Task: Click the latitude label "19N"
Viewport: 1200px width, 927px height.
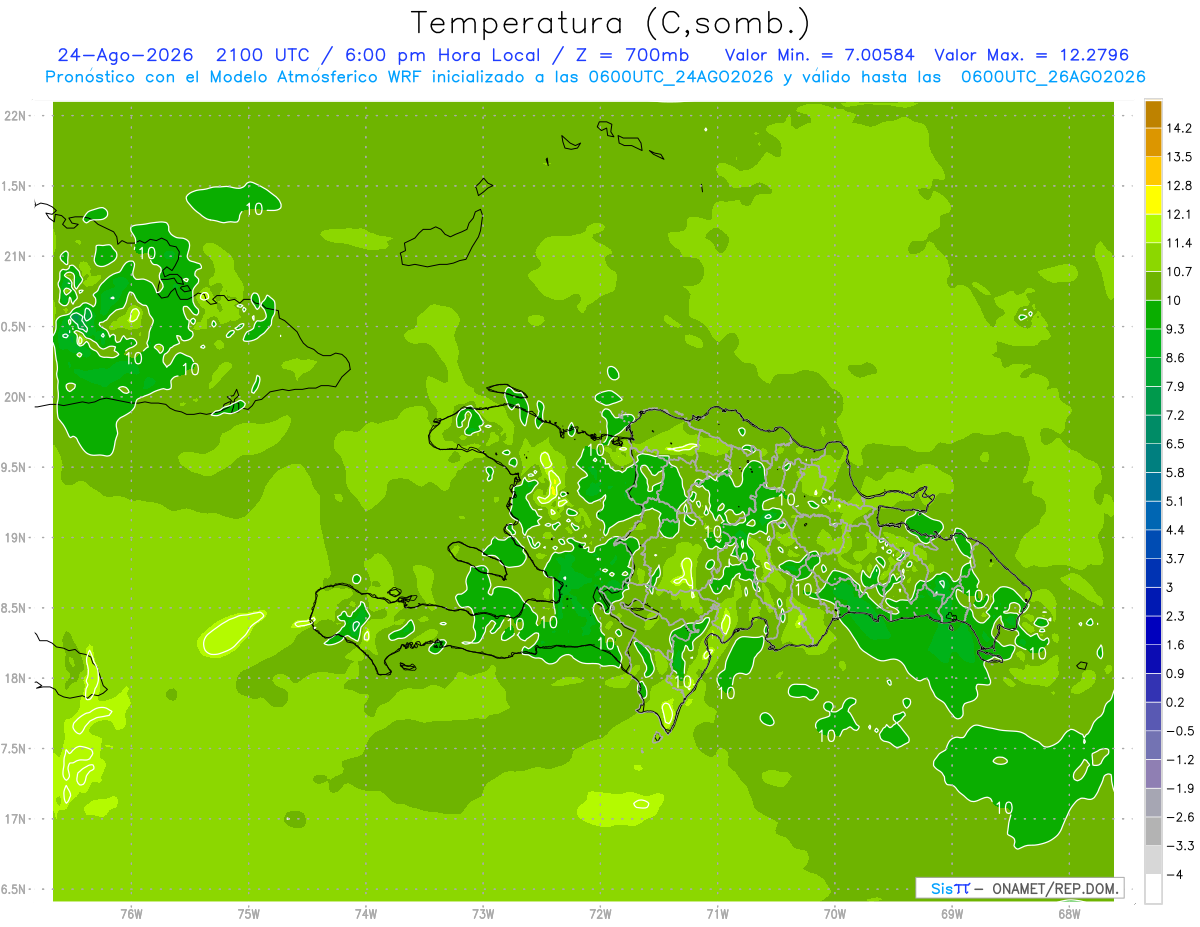Action: [x=16, y=538]
